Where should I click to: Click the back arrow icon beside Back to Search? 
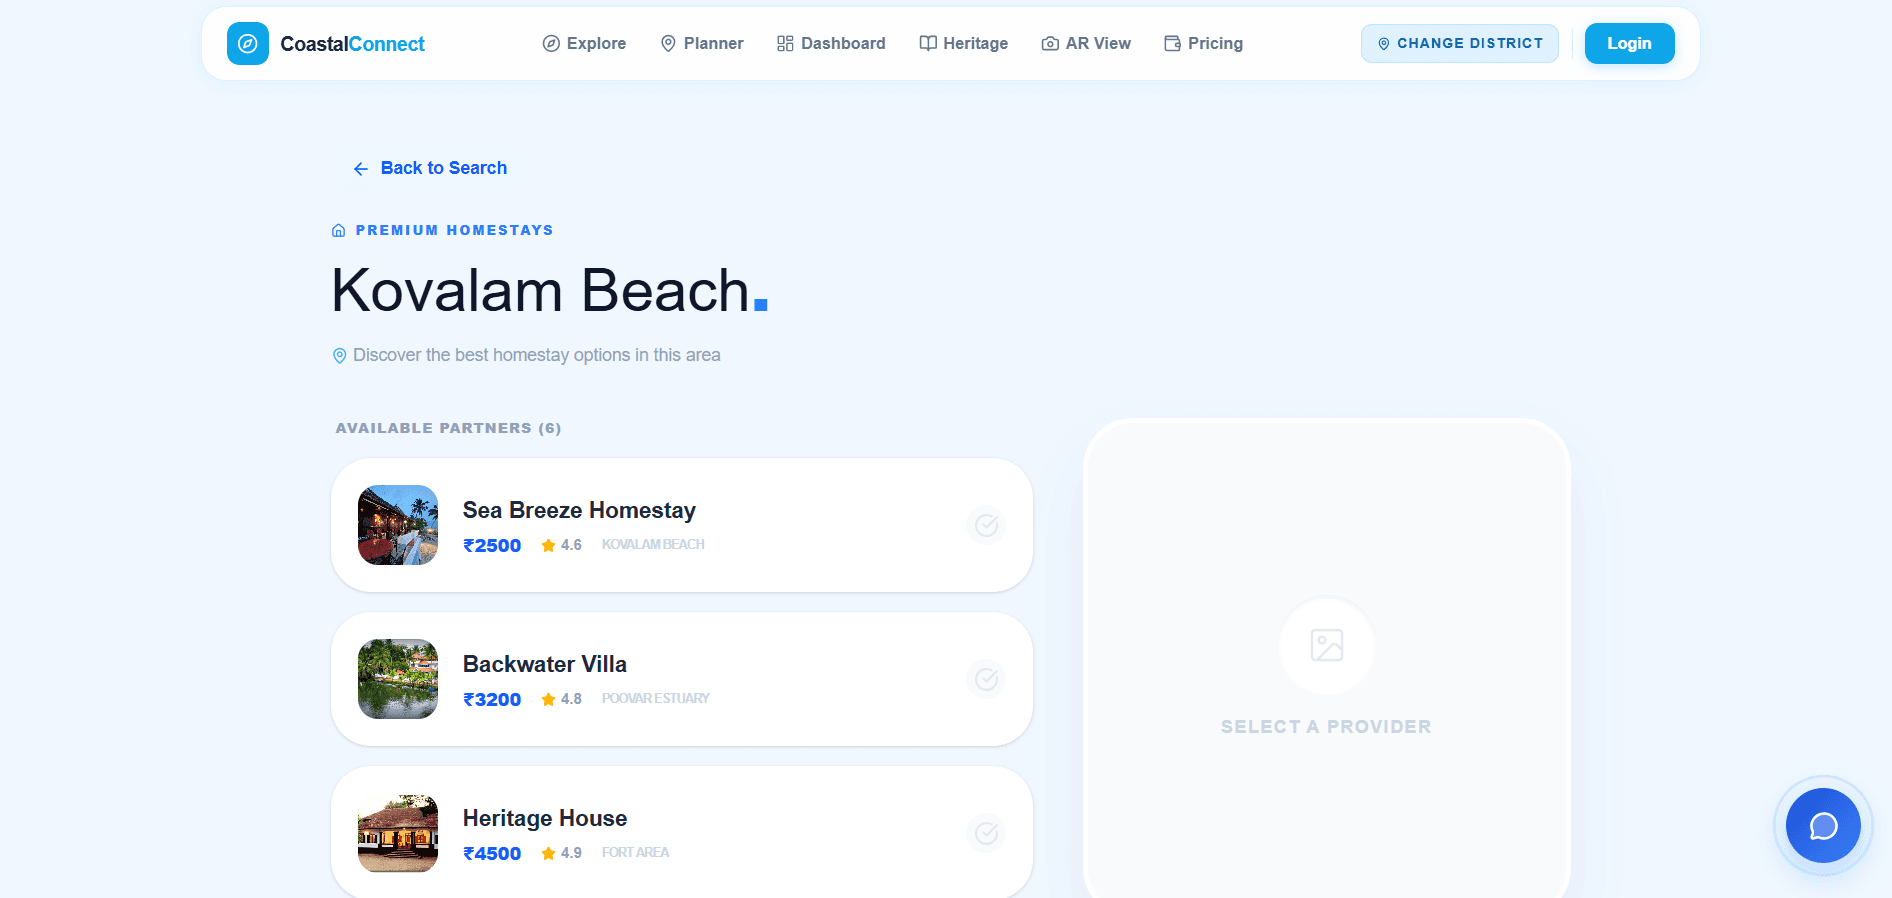[x=361, y=169]
